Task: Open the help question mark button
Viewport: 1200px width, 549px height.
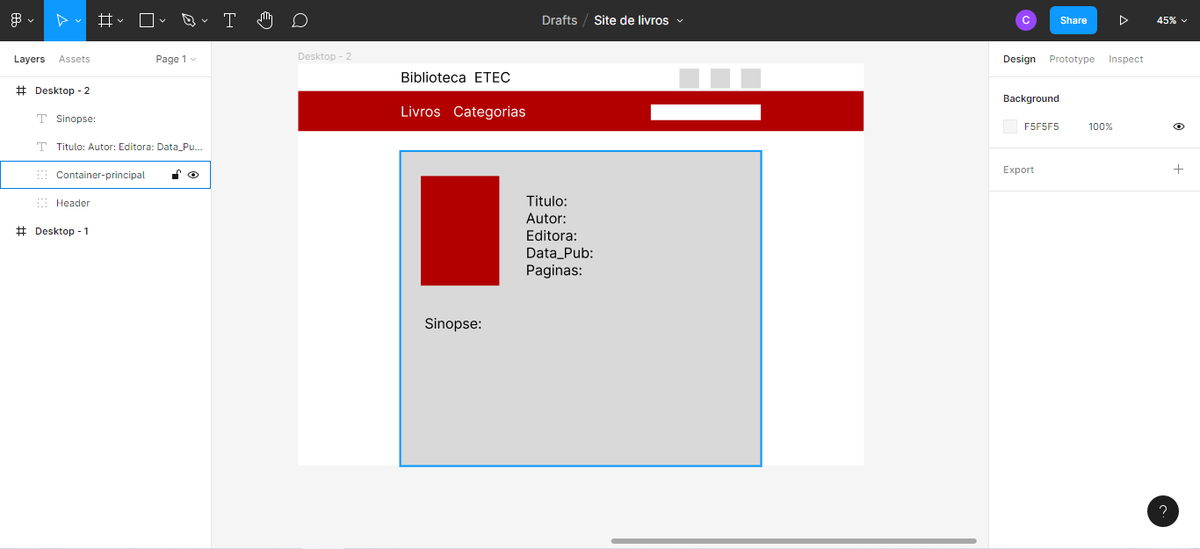Action: [x=1162, y=511]
